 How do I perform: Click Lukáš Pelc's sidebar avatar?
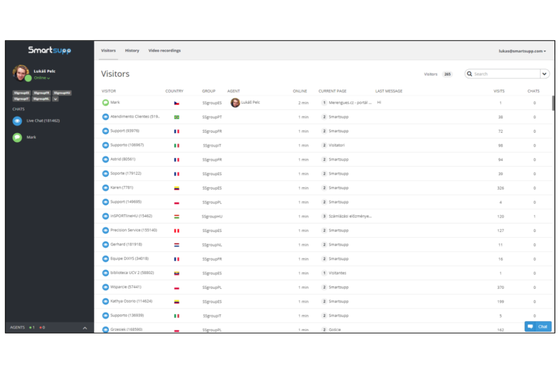coord(21,73)
